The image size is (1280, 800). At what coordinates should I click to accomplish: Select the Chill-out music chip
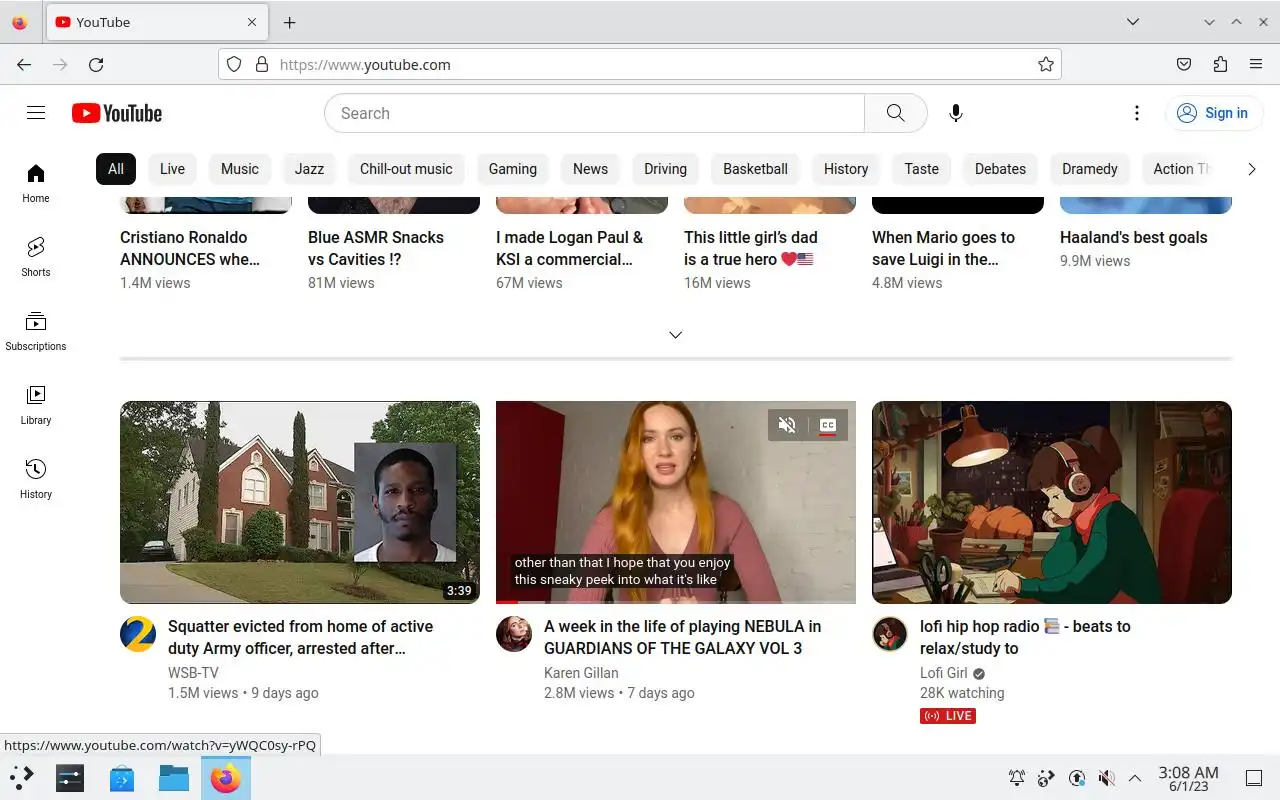pyautogui.click(x=406, y=169)
